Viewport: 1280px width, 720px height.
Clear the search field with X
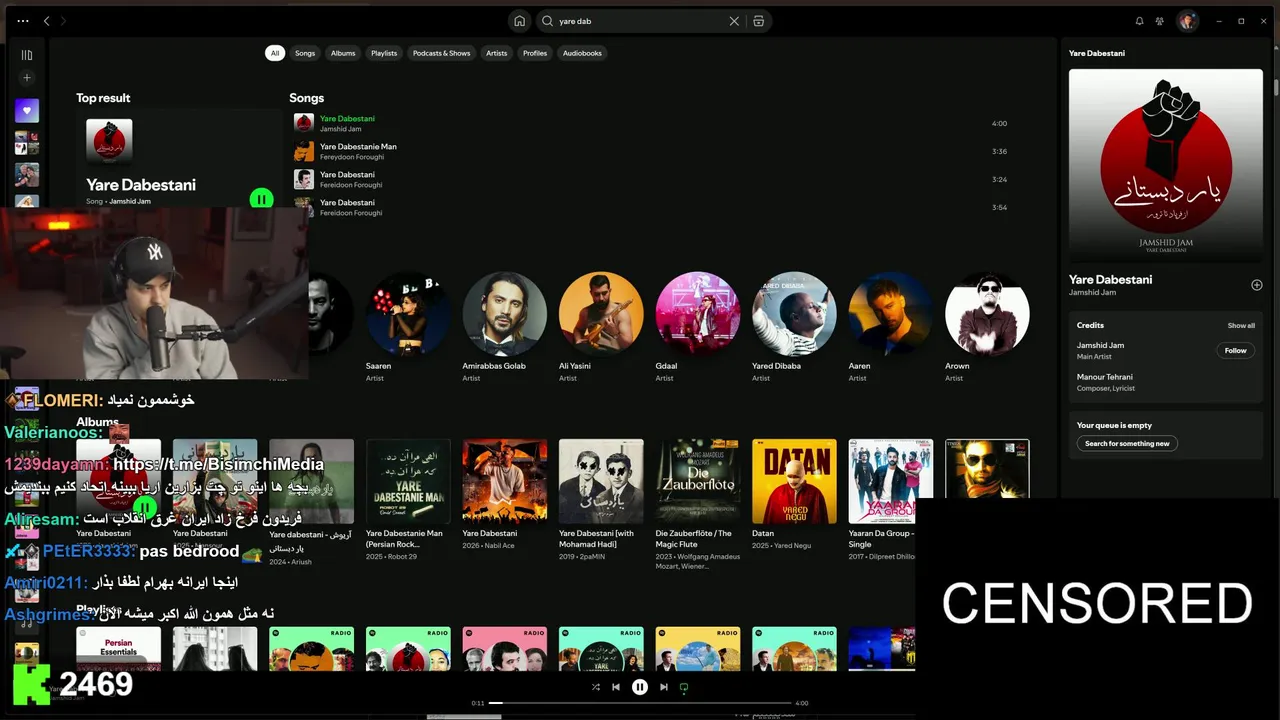[734, 21]
